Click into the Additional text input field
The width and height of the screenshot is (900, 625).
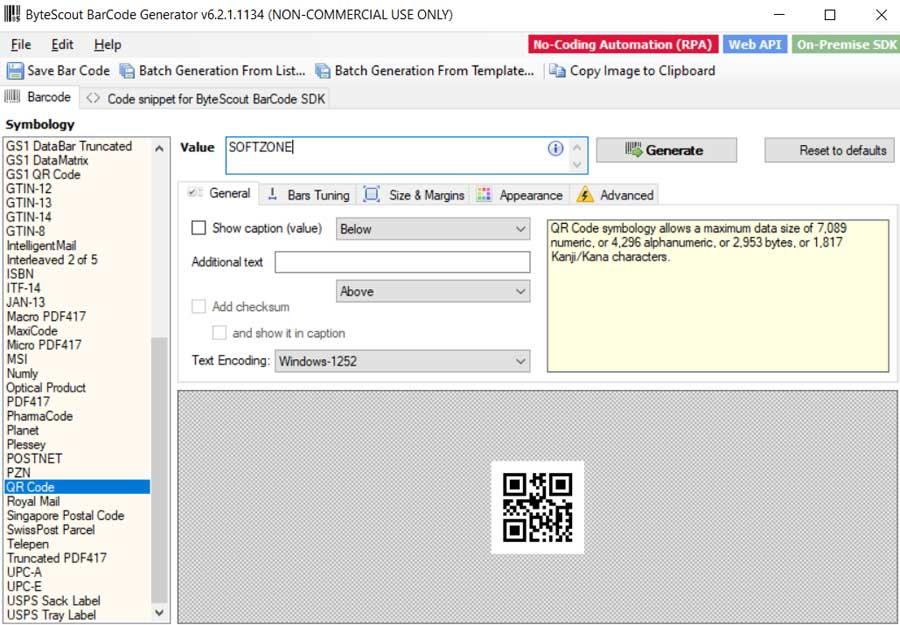click(402, 262)
